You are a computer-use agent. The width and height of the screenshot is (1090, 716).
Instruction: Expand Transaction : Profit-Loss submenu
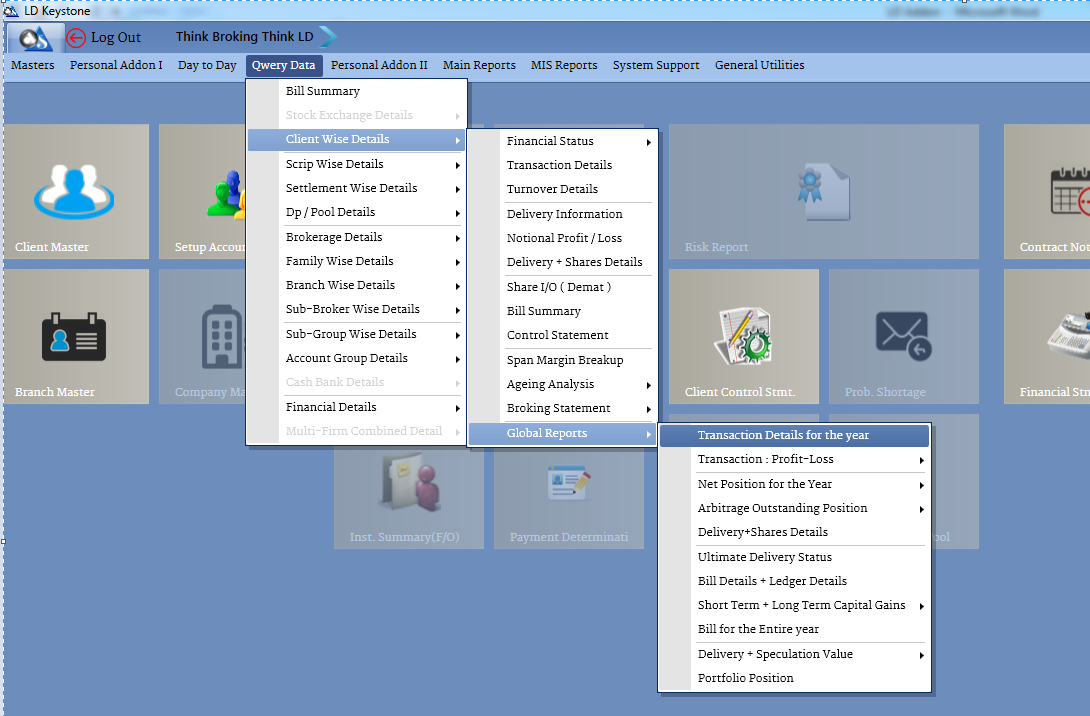[794, 460]
